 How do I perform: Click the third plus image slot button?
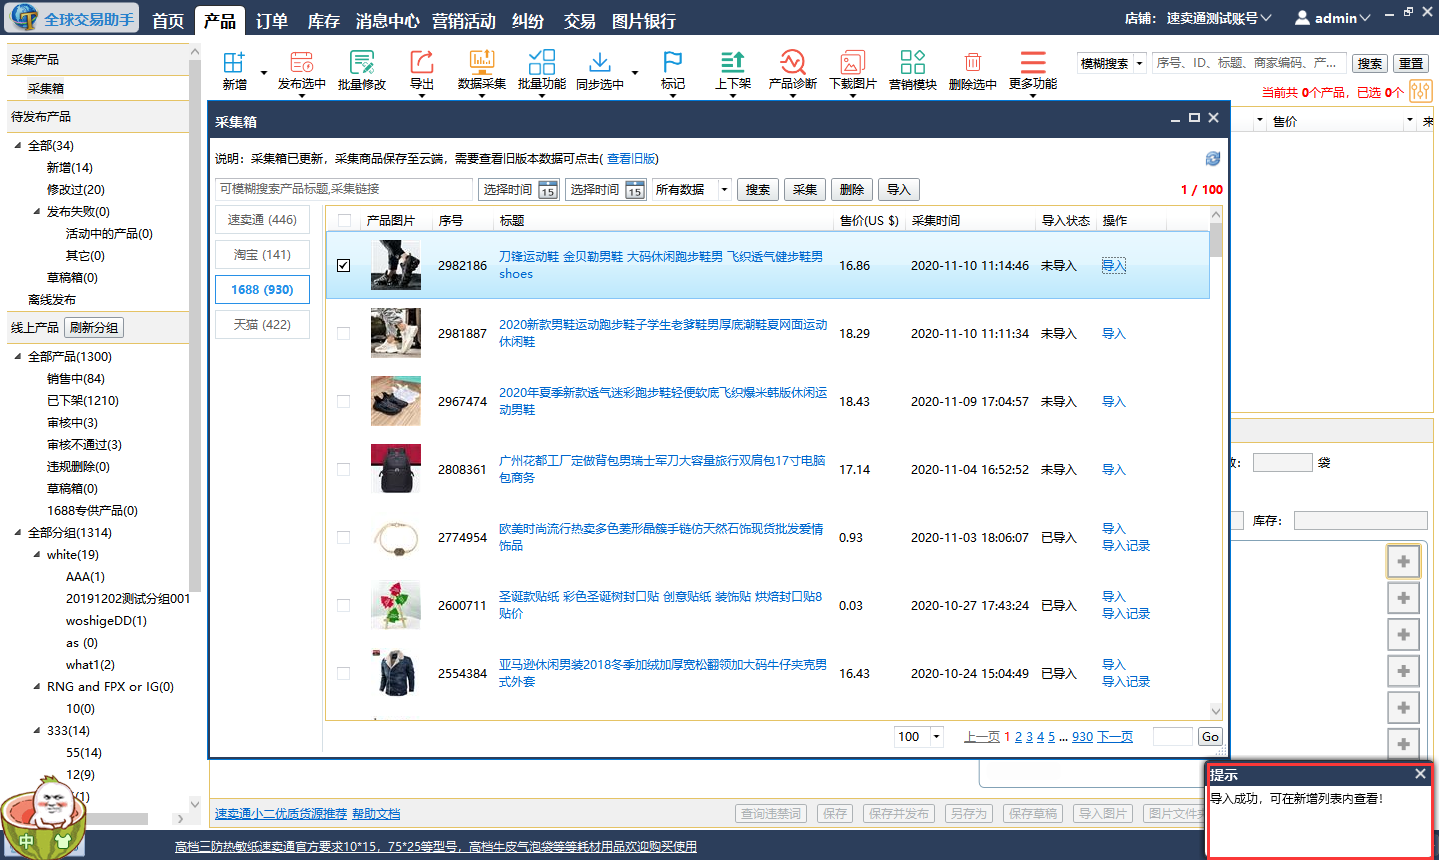coord(1403,635)
